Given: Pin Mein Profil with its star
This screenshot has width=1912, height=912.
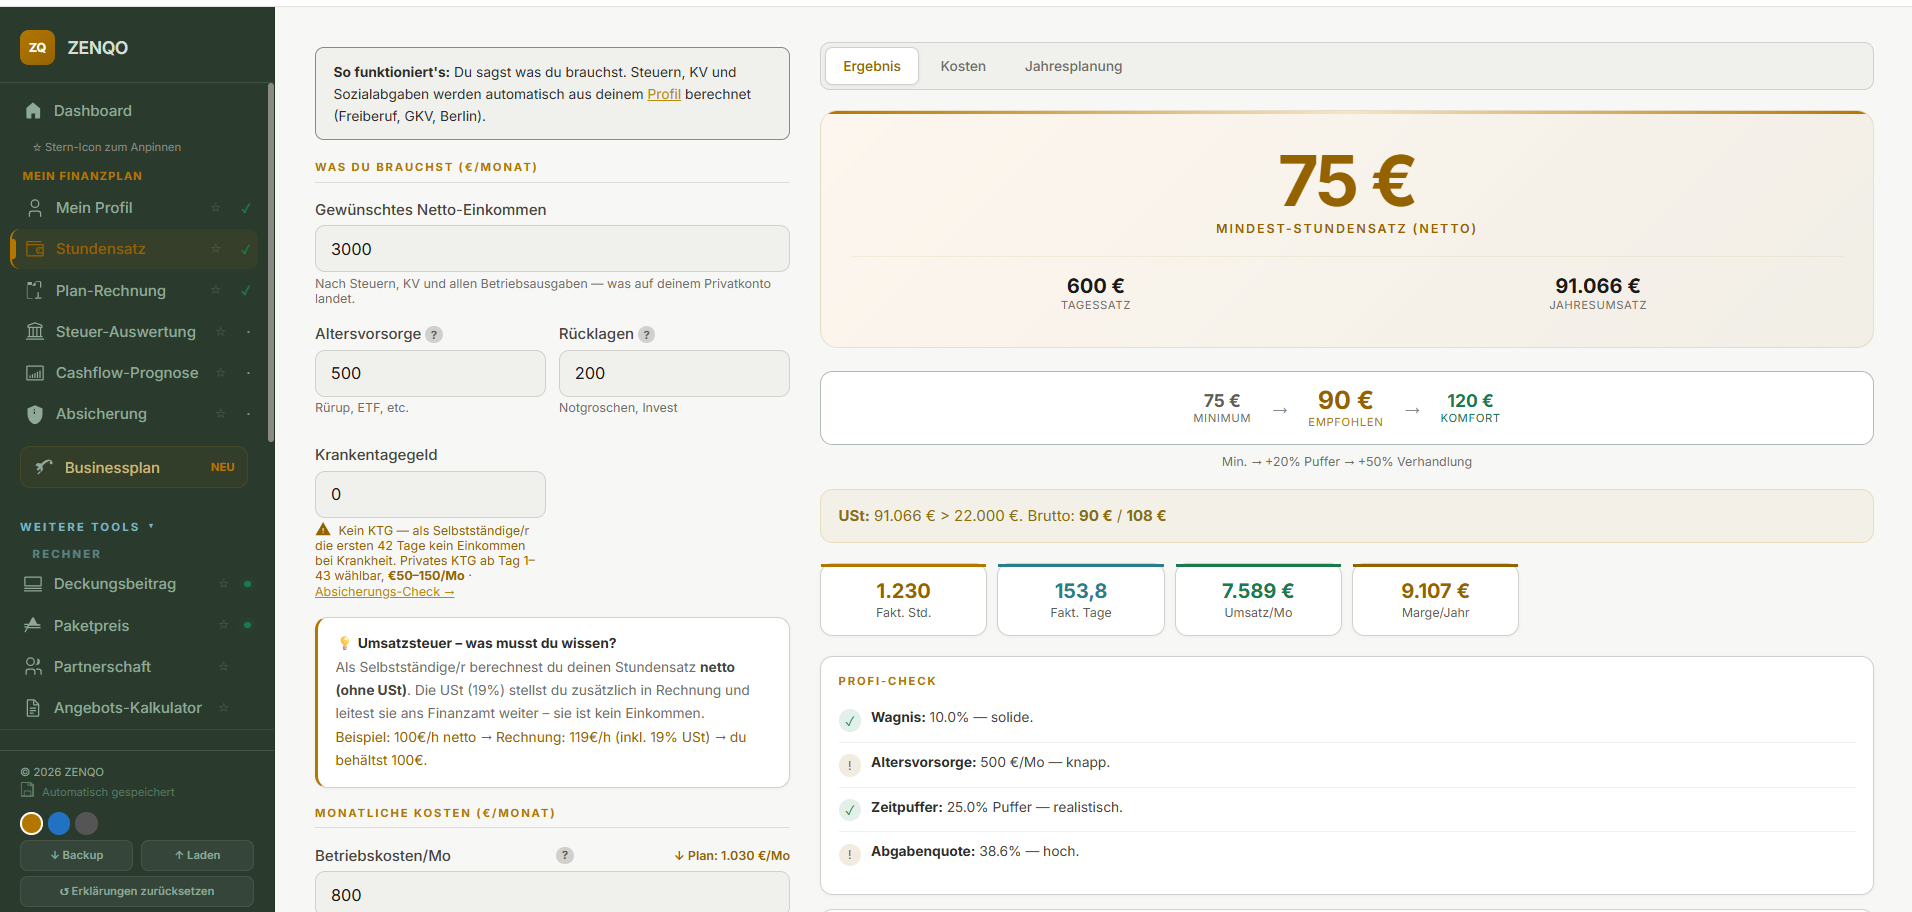Looking at the screenshot, I should (215, 208).
